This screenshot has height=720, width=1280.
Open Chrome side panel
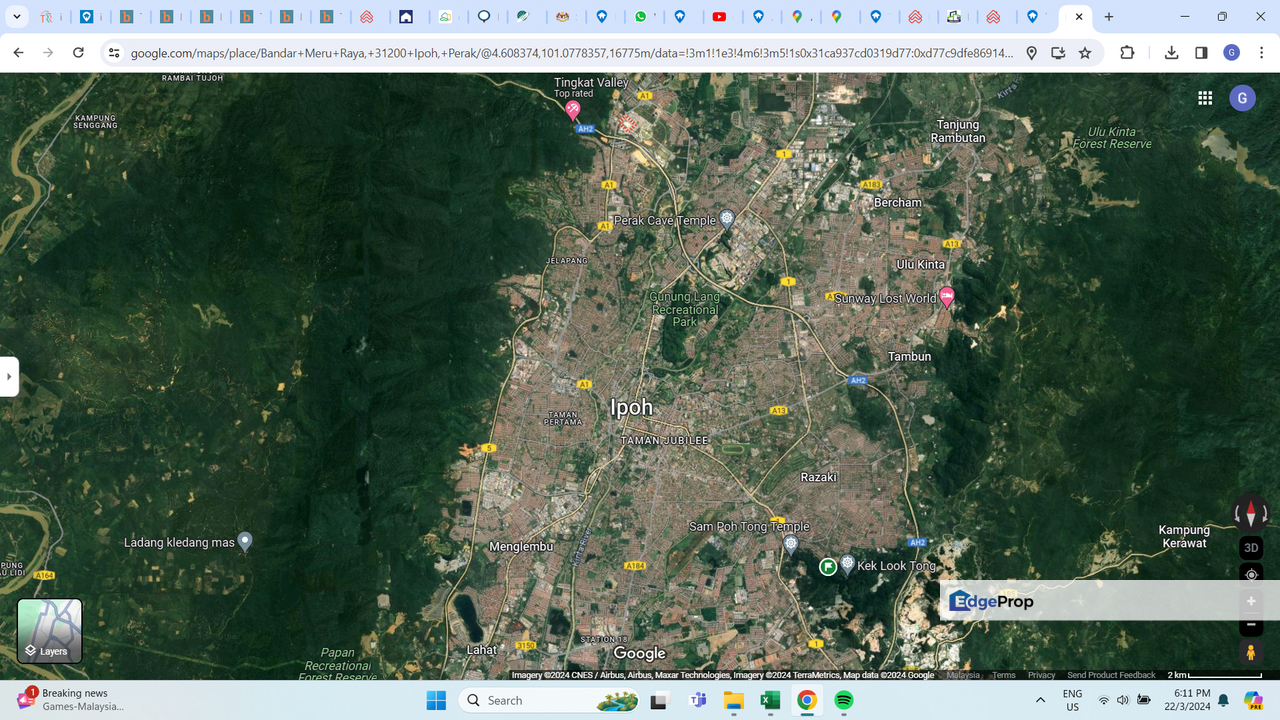click(1201, 53)
